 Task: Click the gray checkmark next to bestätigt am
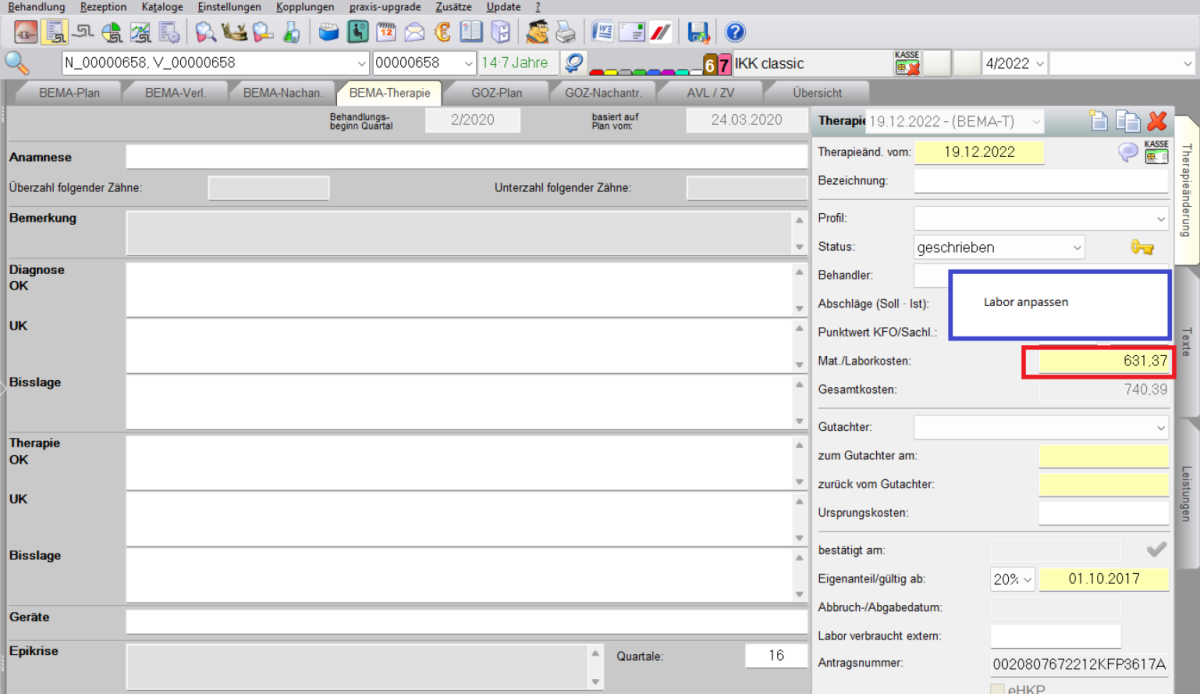click(1156, 549)
